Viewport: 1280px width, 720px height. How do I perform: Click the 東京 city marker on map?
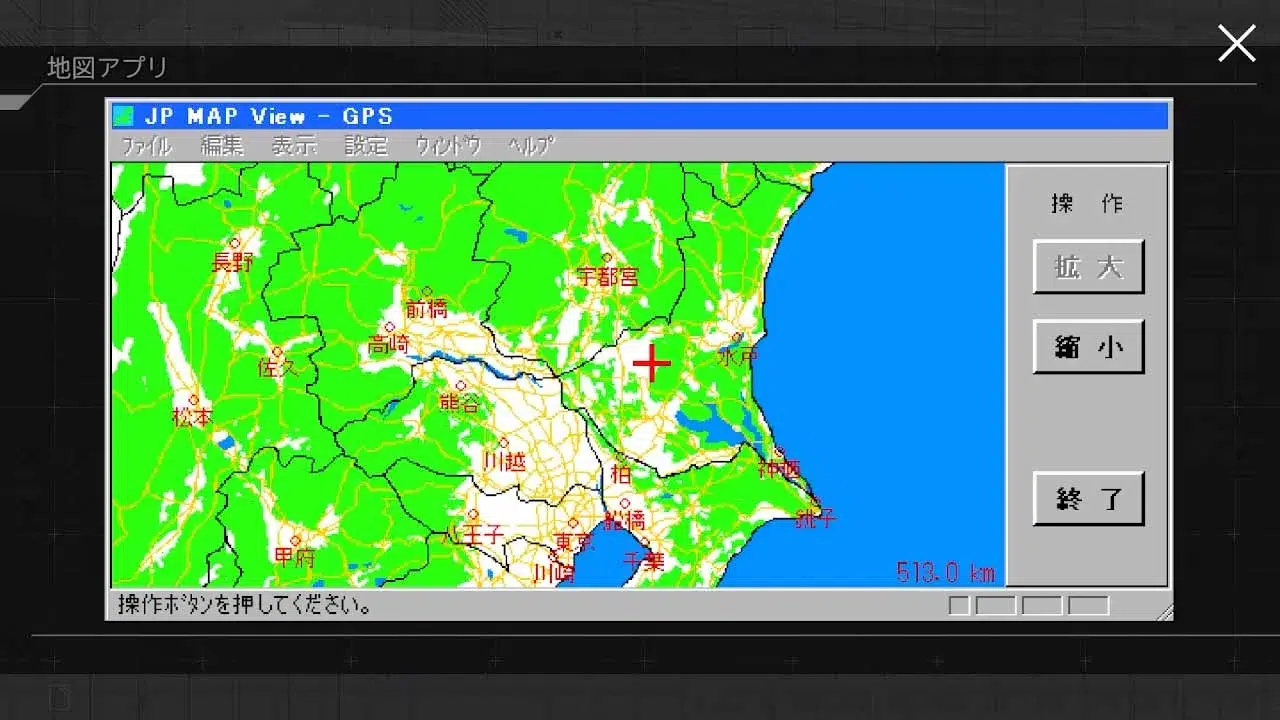click(574, 524)
